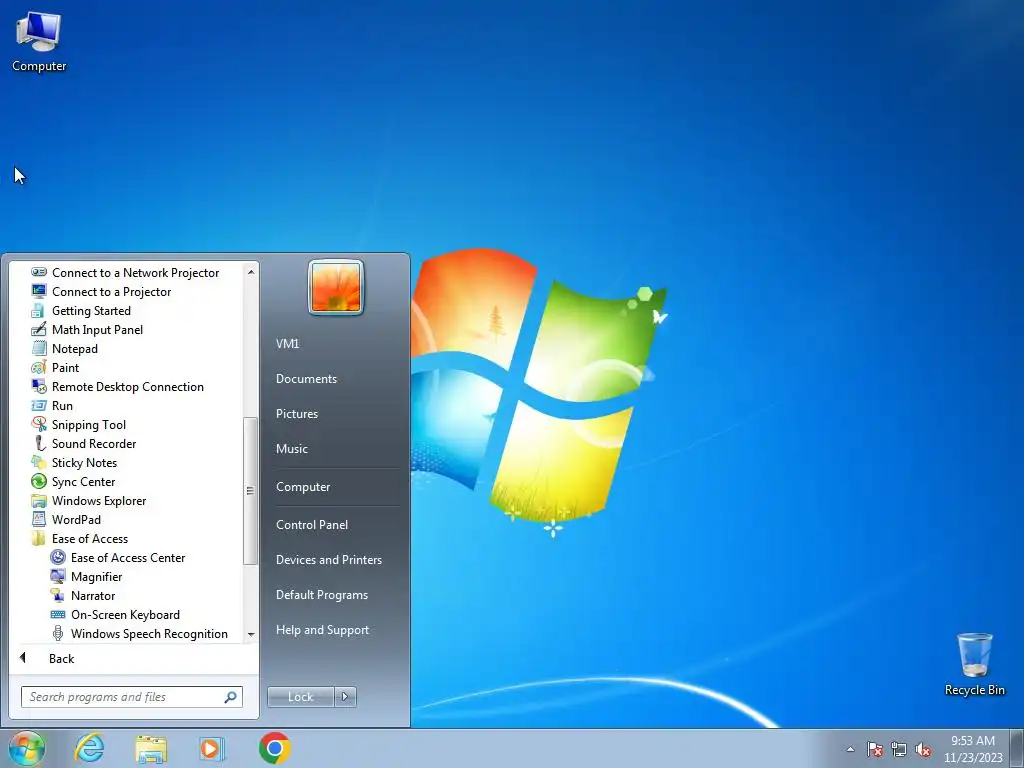Select the Computer desktop icon
Image resolution: width=1024 pixels, height=768 pixels.
[x=39, y=42]
